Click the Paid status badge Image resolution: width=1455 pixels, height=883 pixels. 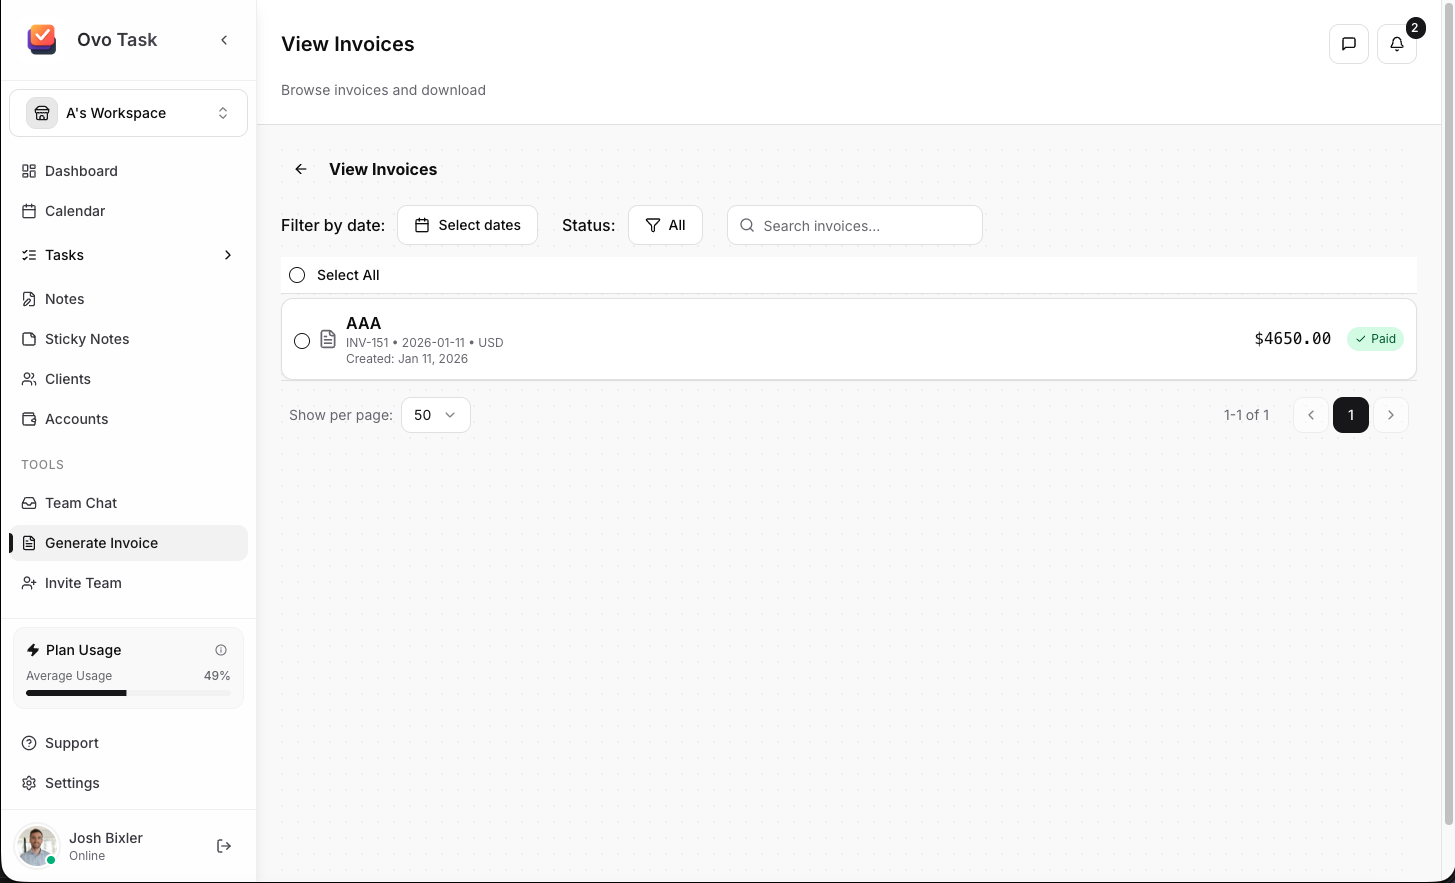tap(1375, 339)
